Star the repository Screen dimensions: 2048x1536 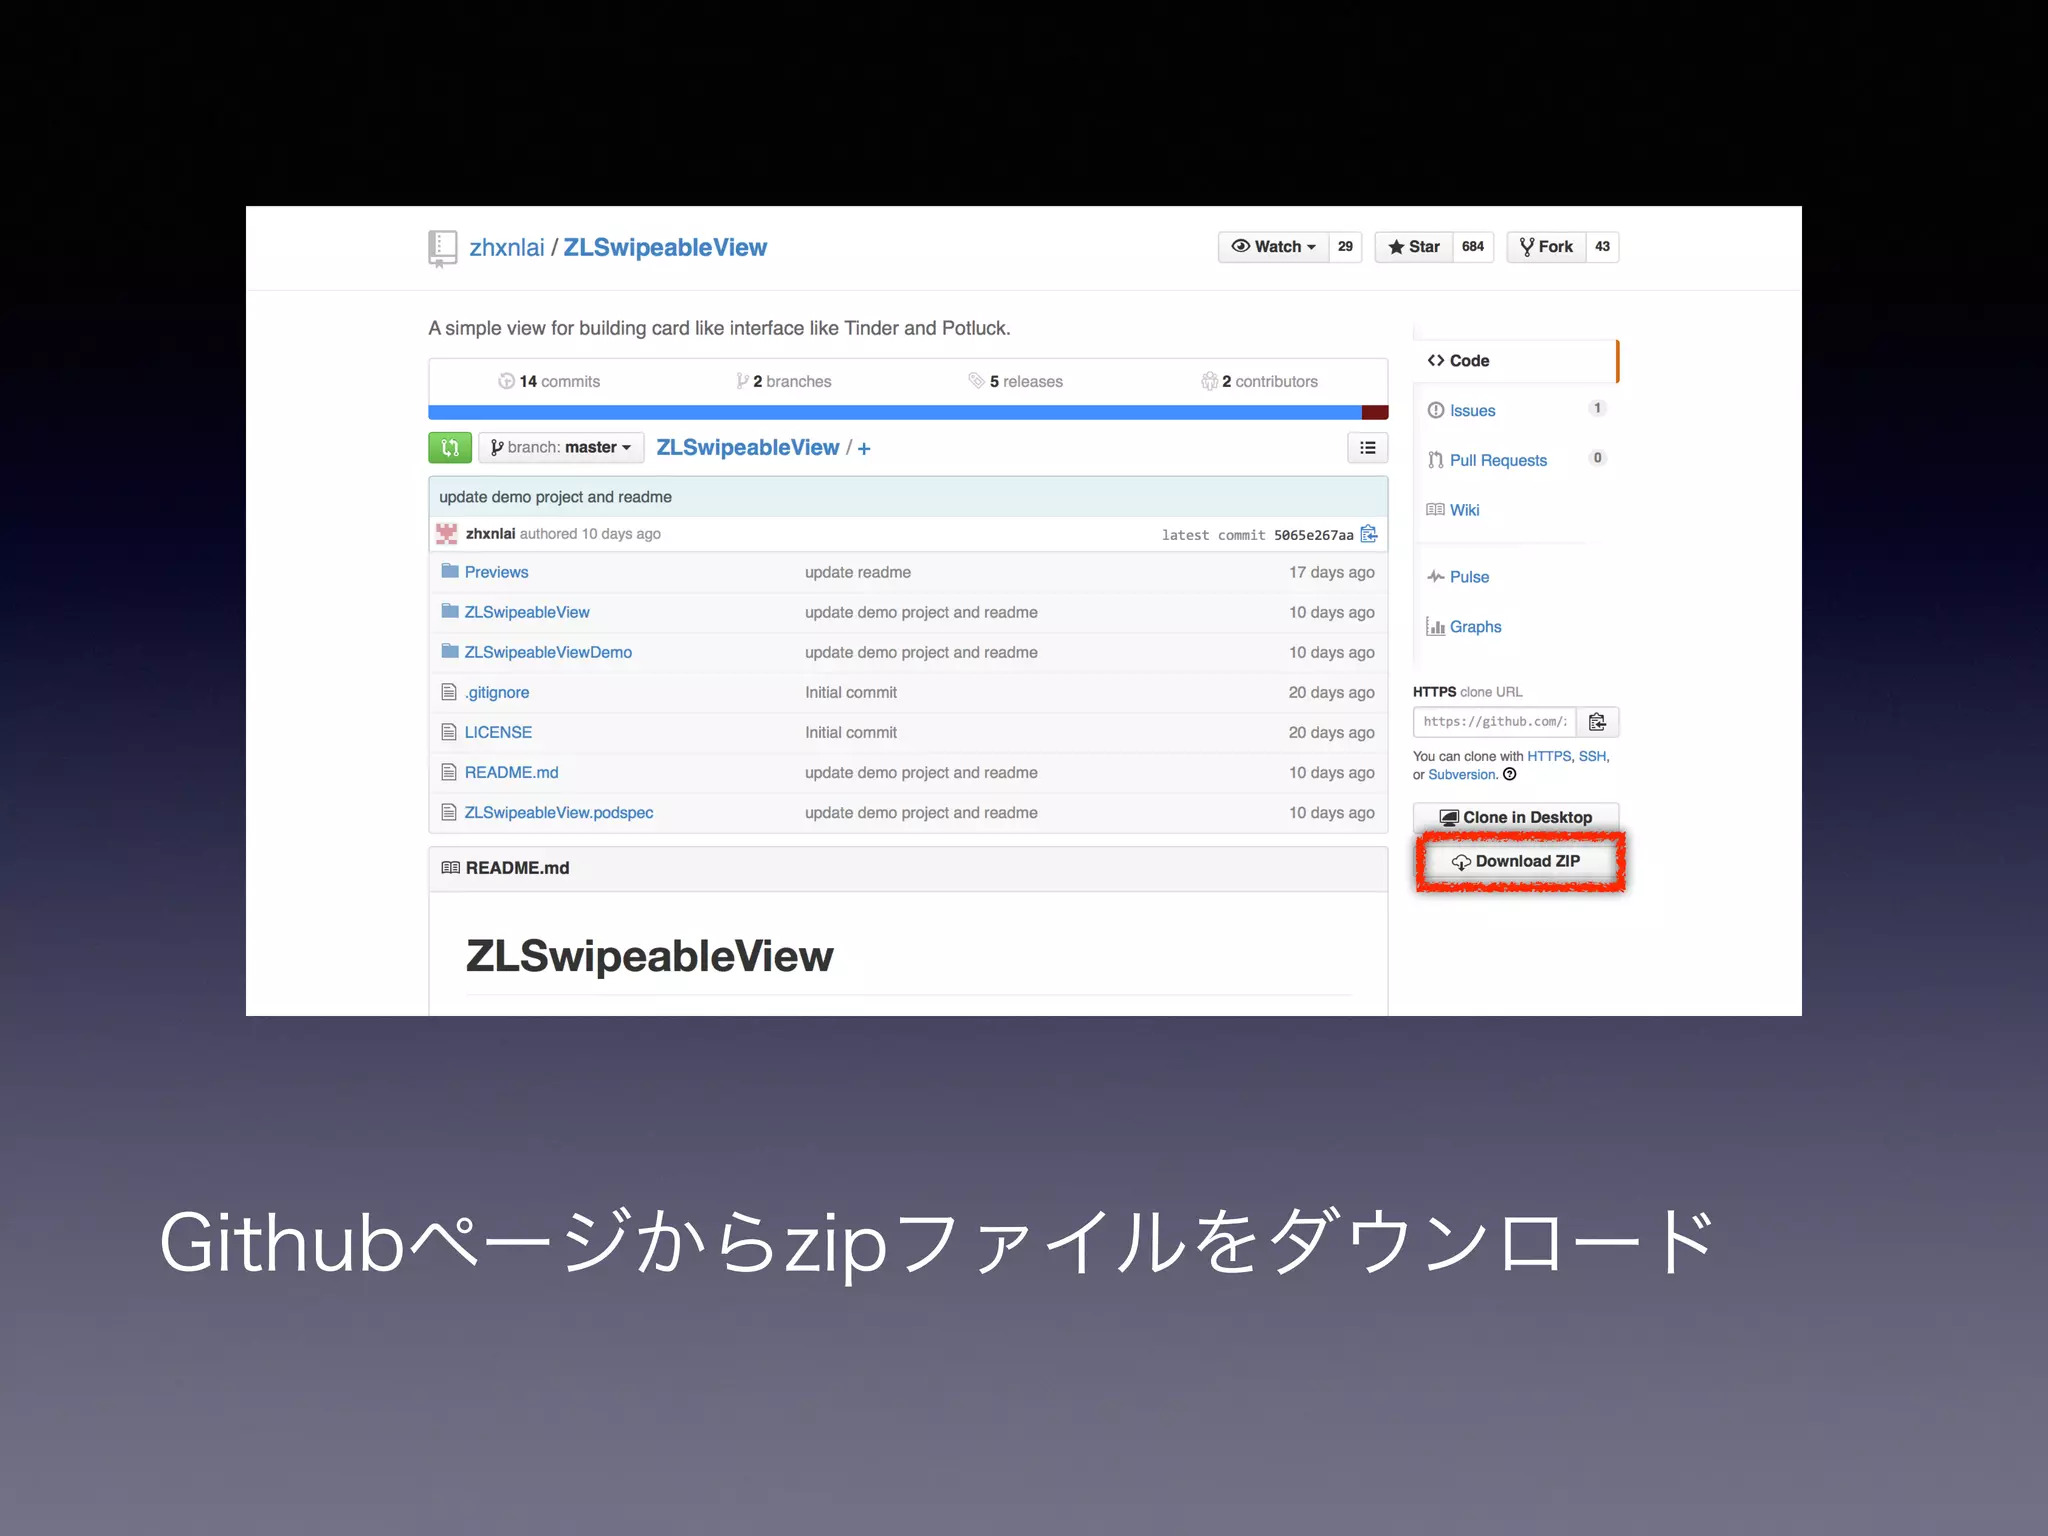(x=1413, y=247)
